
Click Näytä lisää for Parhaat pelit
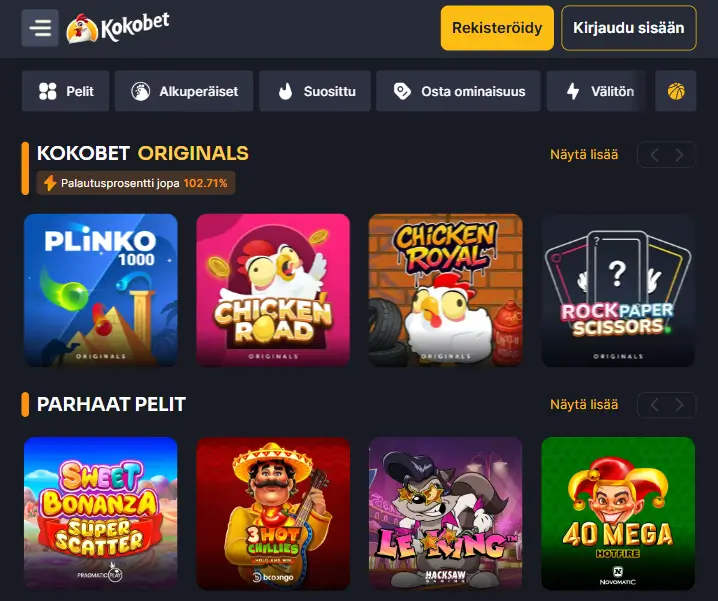pos(584,405)
